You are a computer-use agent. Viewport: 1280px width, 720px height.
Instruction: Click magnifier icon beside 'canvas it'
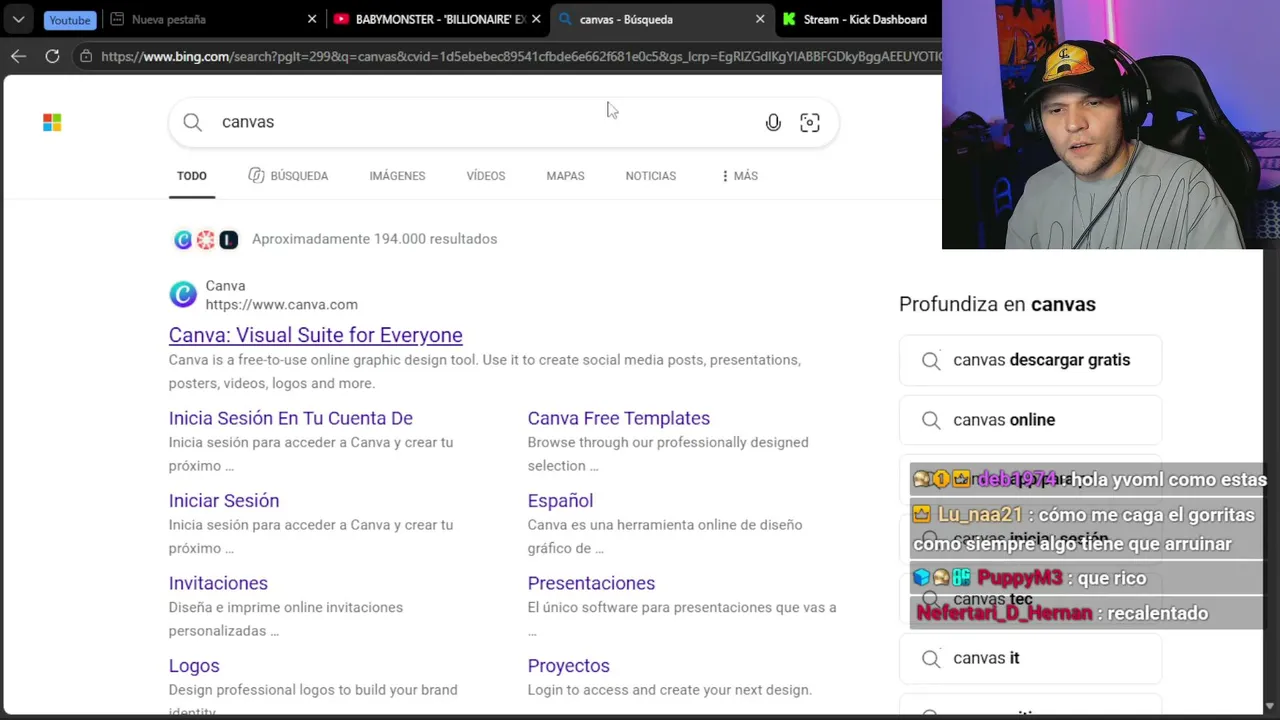(x=931, y=658)
